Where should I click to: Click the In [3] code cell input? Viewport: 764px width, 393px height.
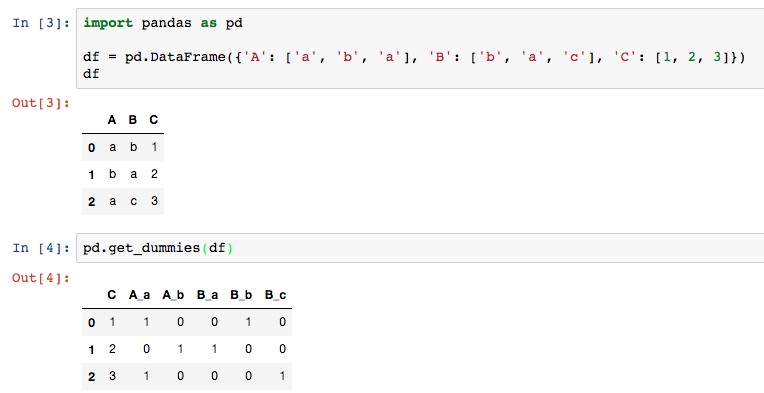(420, 48)
